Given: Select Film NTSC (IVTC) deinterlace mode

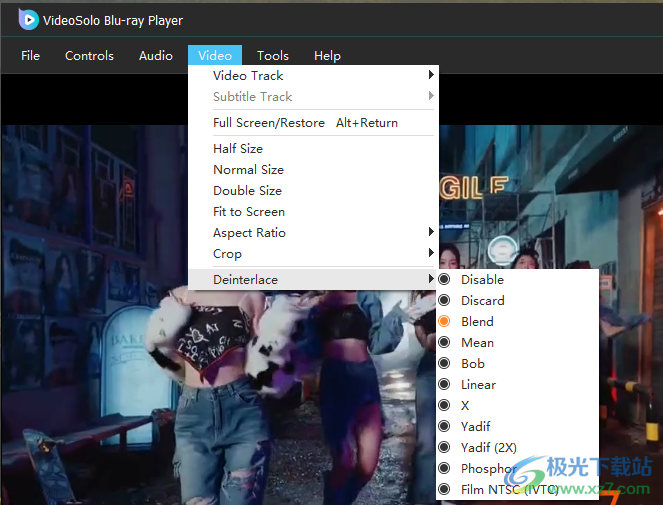Looking at the screenshot, I should tap(517, 489).
